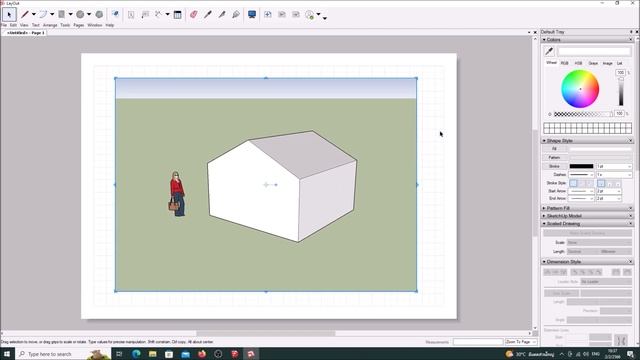Adjust the brightness vertical slider
This screenshot has width=640, height=360.
click(x=621, y=92)
